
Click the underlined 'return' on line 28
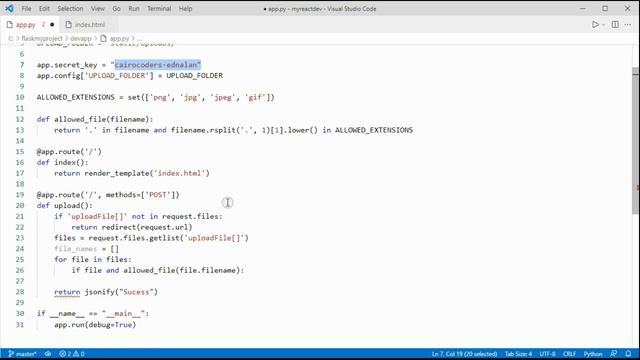(67, 292)
